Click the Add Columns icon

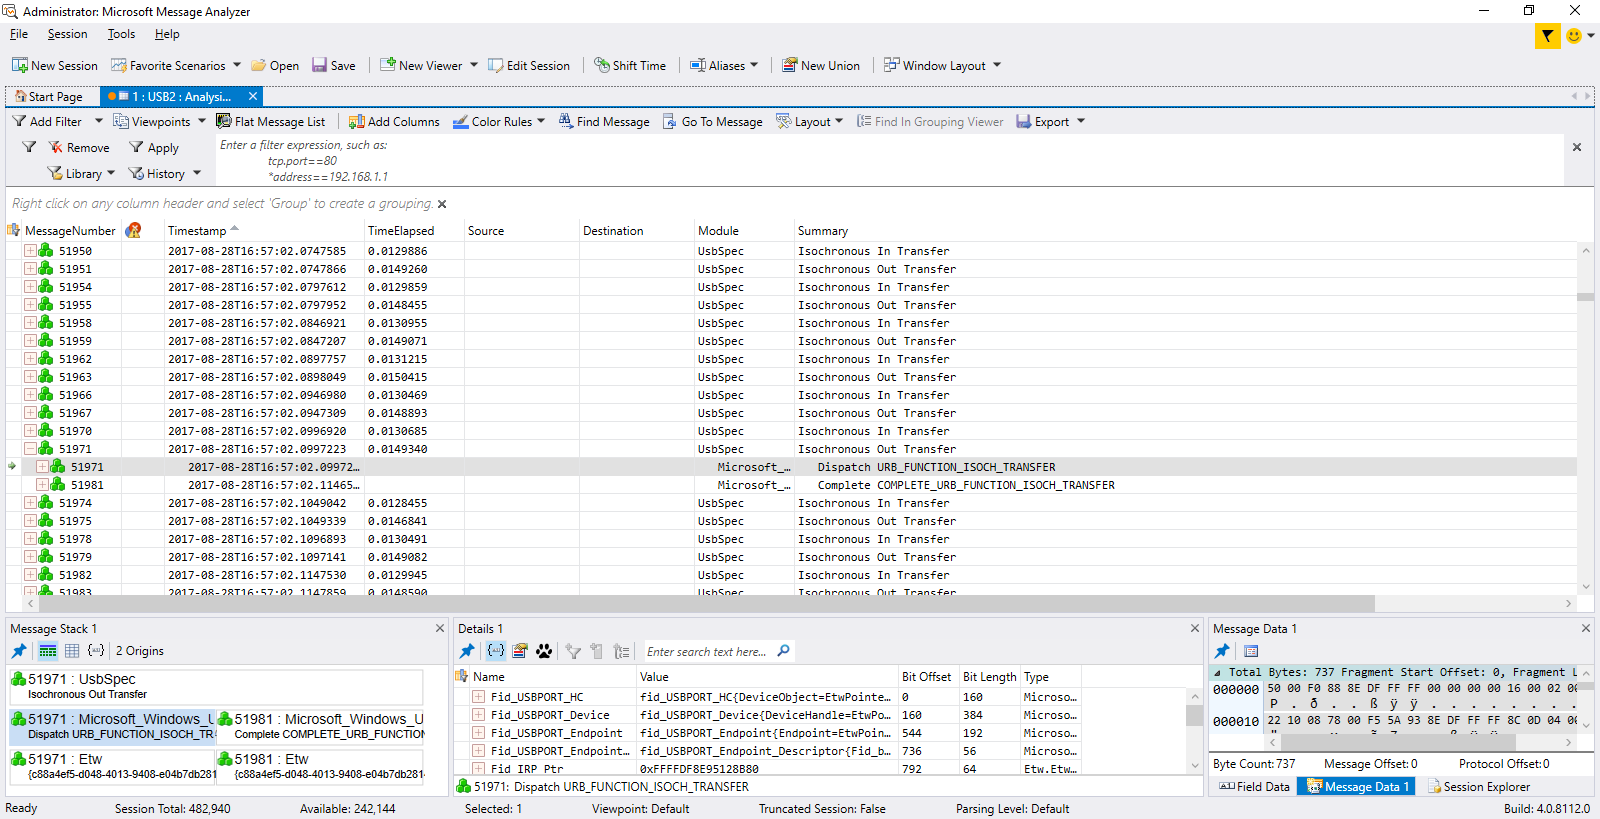point(356,121)
